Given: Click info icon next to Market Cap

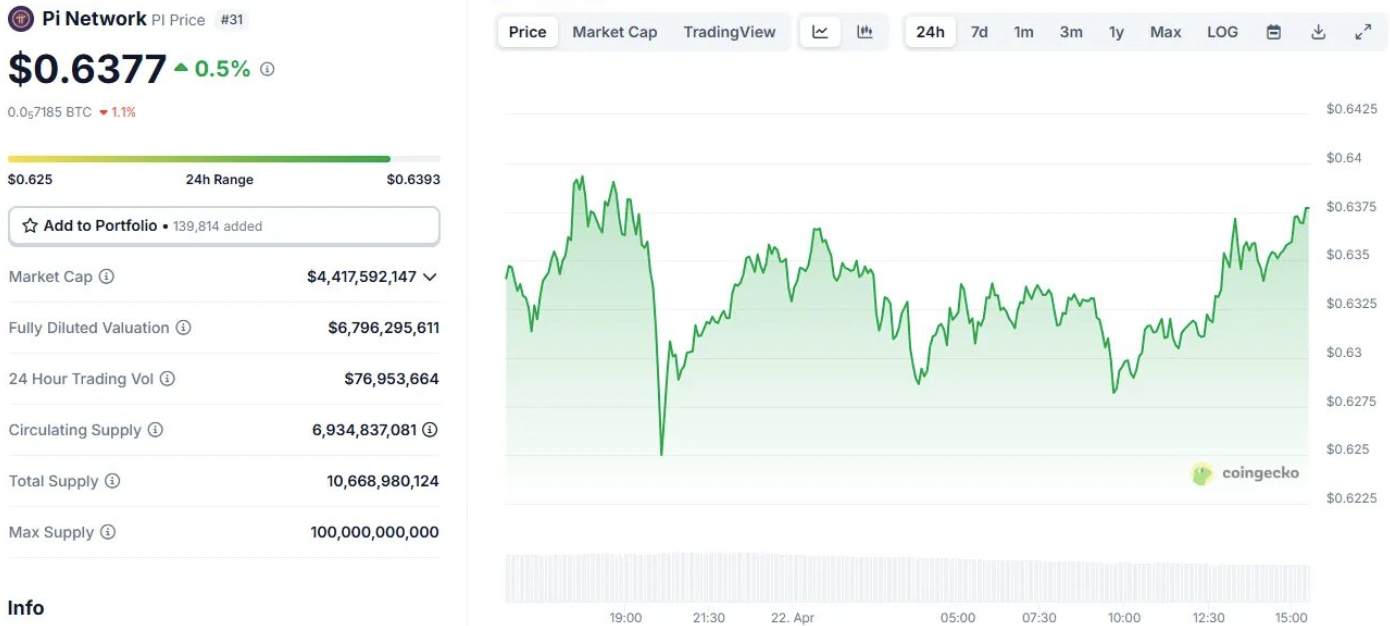Looking at the screenshot, I should [106, 277].
